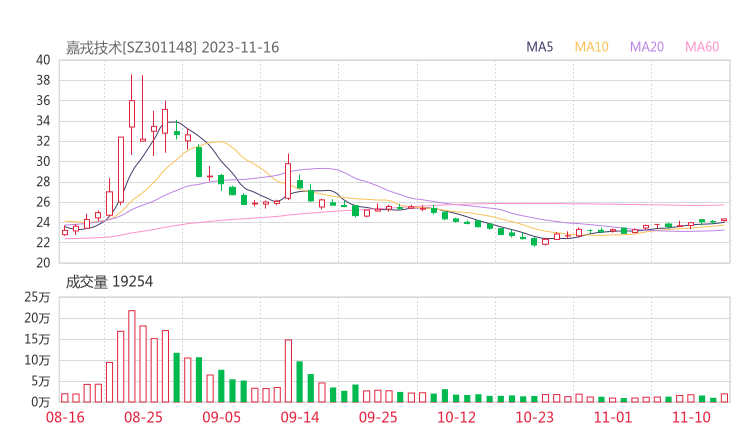Click the 08-25 date axis label
This screenshot has width=740, height=440.
[x=143, y=417]
